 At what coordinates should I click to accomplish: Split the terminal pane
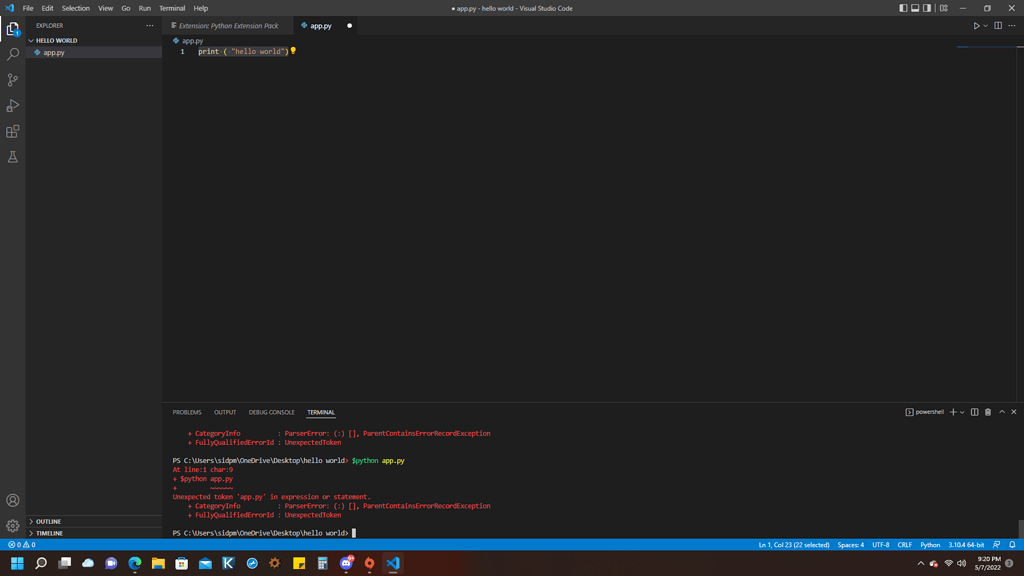coord(975,411)
